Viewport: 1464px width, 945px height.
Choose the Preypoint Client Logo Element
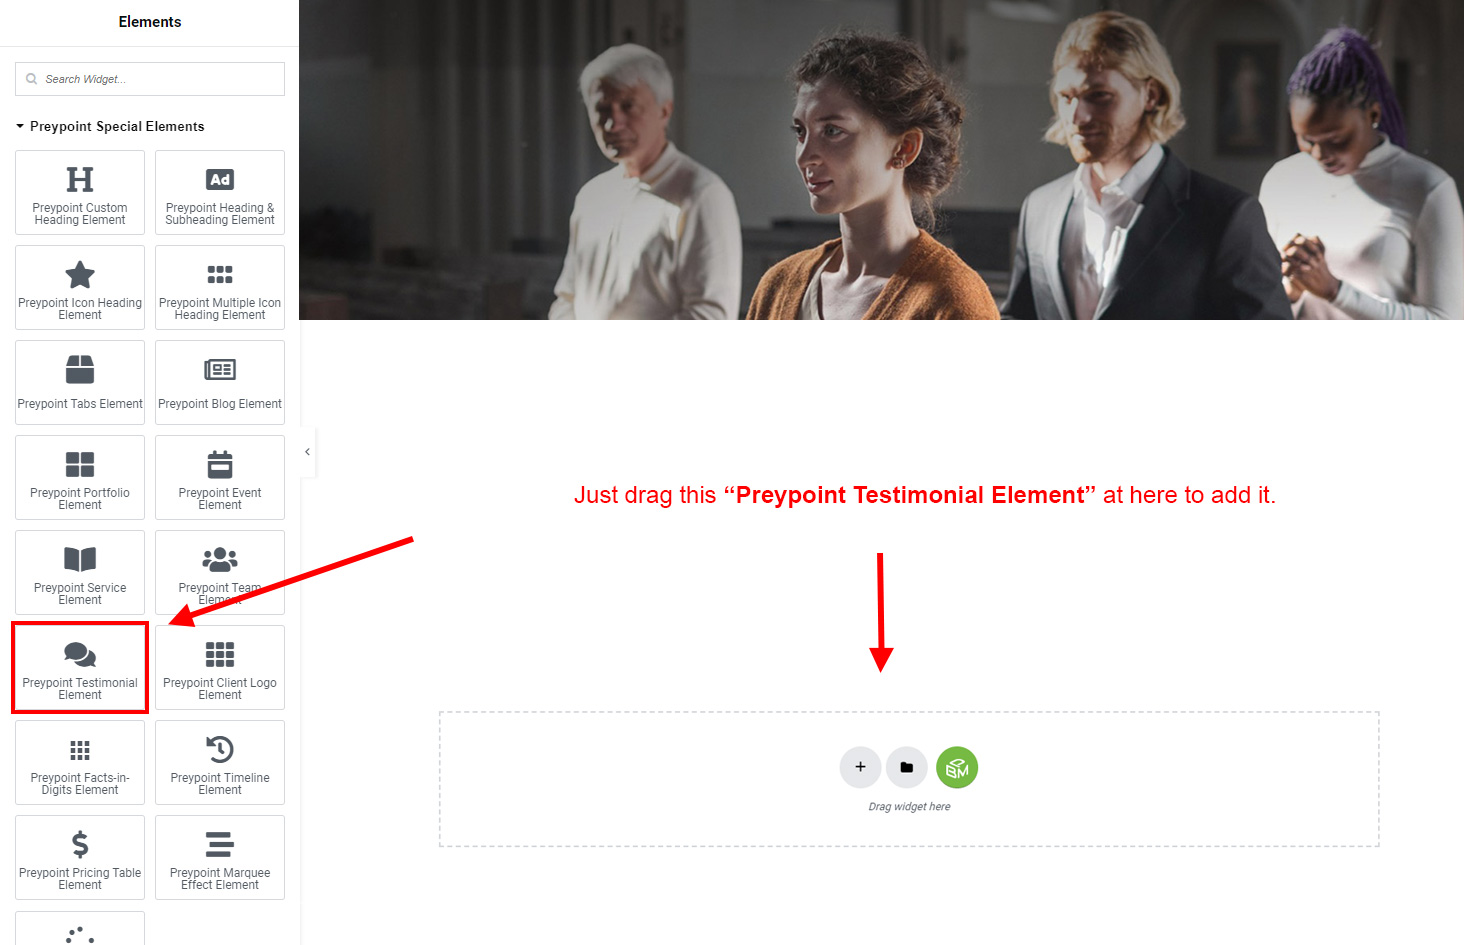(x=220, y=667)
